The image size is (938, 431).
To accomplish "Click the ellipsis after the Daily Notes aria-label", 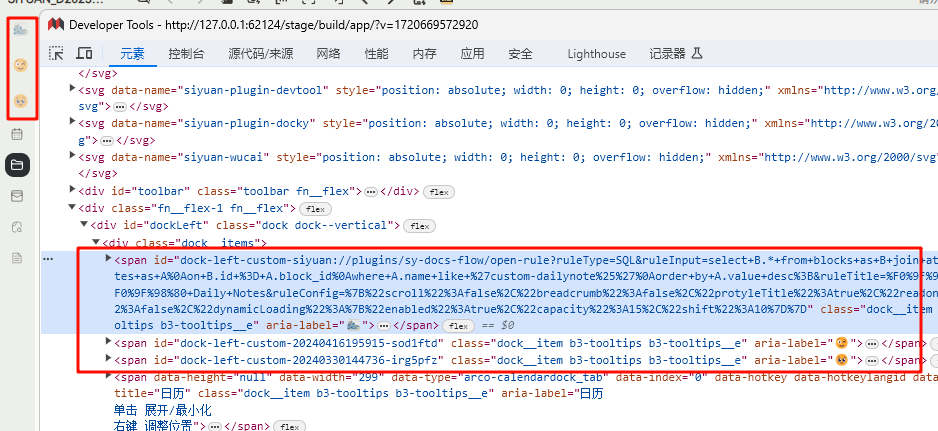I will point(384,326).
